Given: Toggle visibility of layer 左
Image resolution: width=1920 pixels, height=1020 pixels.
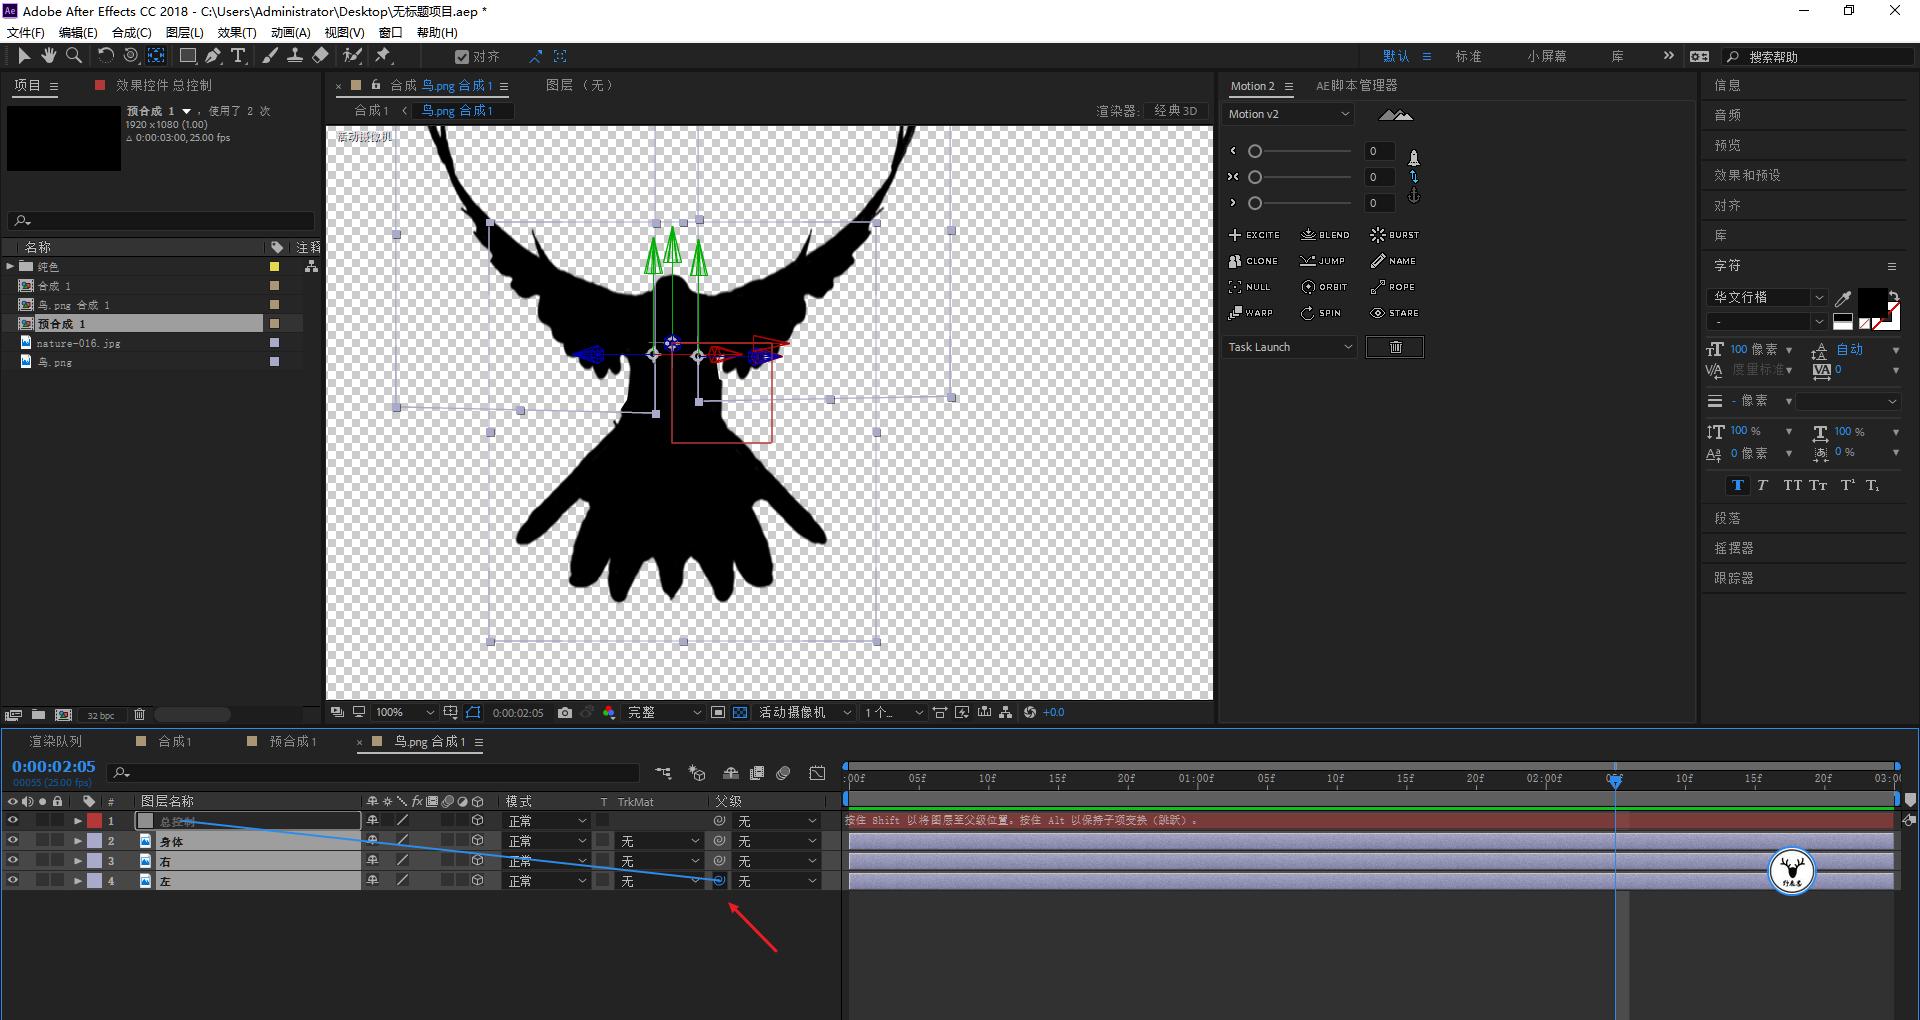Looking at the screenshot, I should pyautogui.click(x=13, y=881).
